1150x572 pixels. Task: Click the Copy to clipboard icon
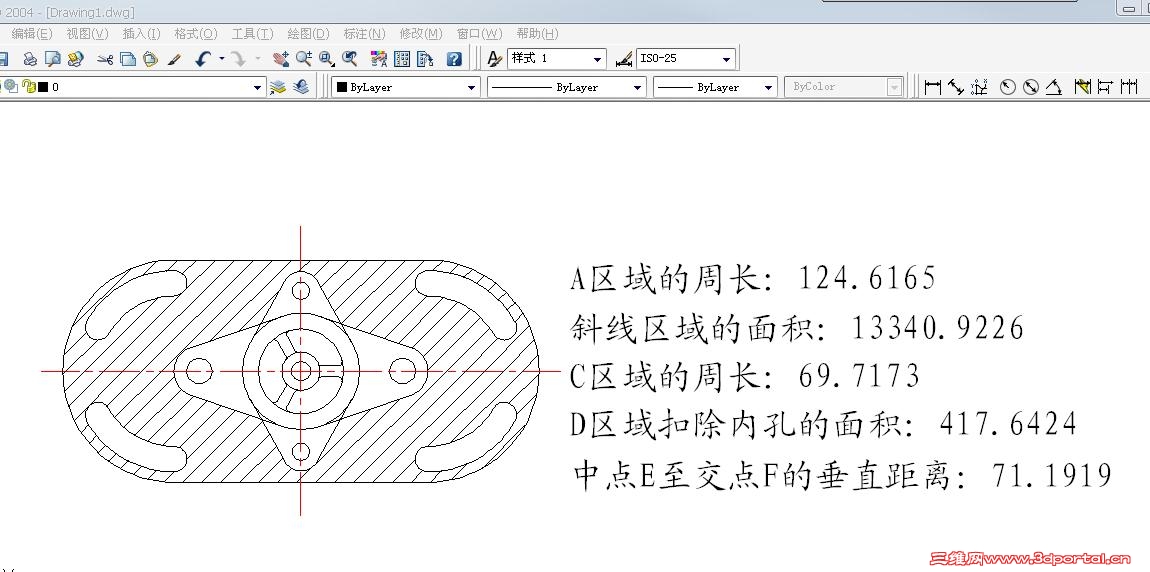tap(128, 59)
